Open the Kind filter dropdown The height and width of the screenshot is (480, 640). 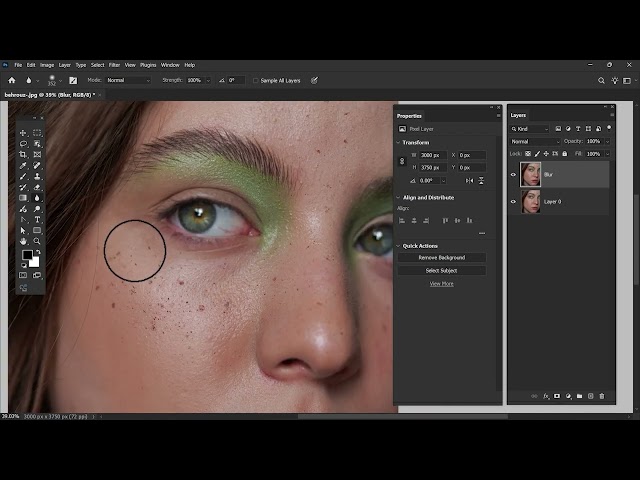pos(529,129)
